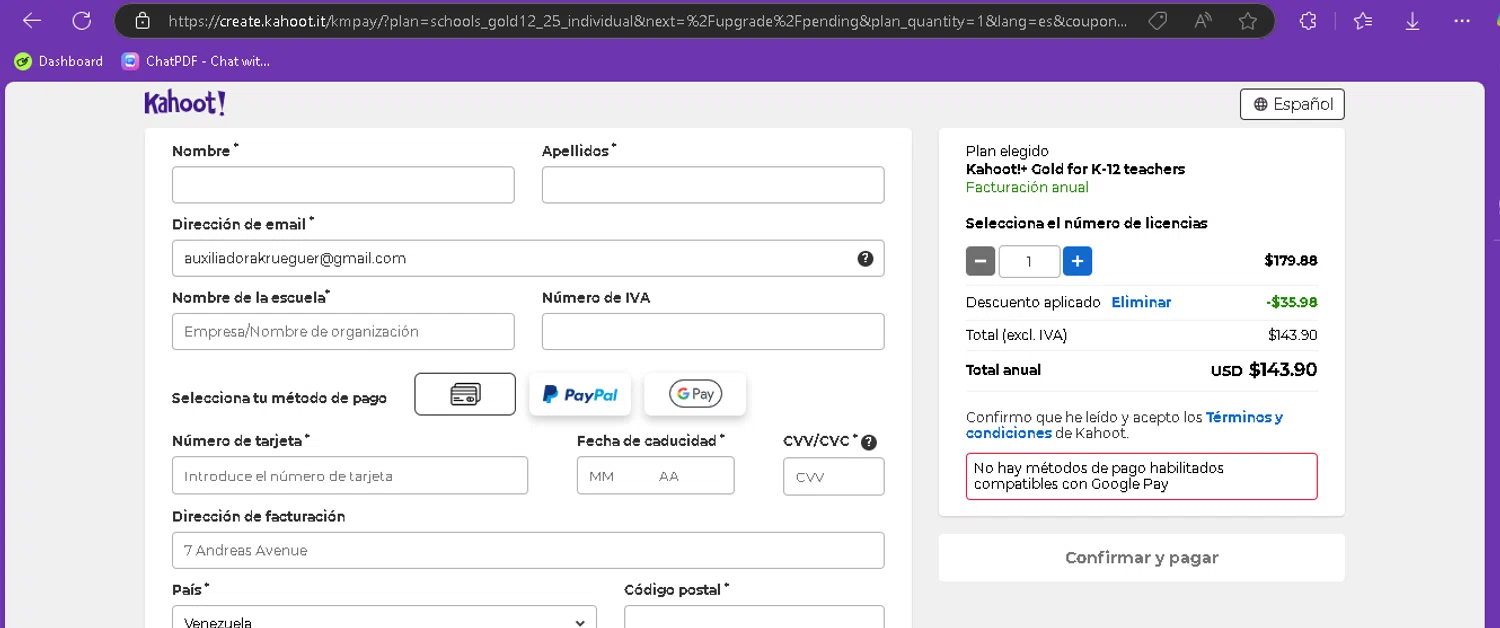
Task: Click the Número de tarjeta input field
Action: click(x=350, y=476)
